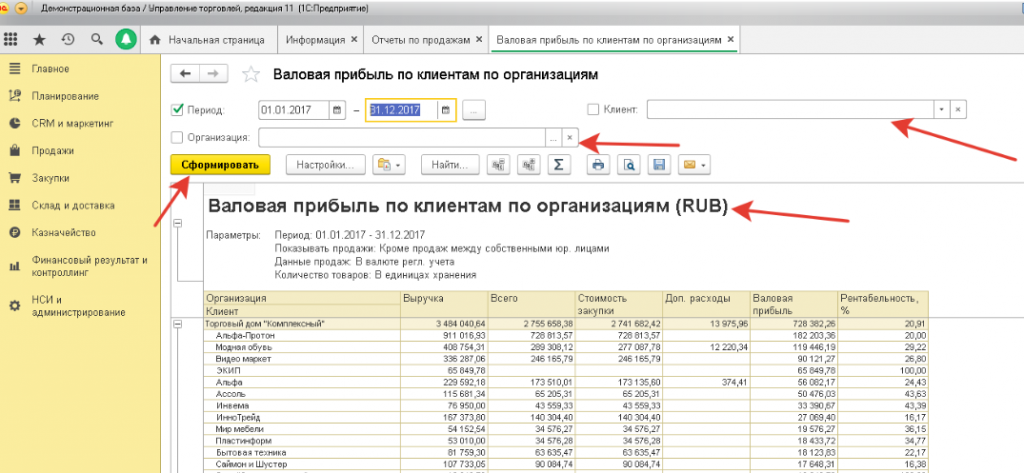
Task: Click the period start date field
Action: (292, 110)
